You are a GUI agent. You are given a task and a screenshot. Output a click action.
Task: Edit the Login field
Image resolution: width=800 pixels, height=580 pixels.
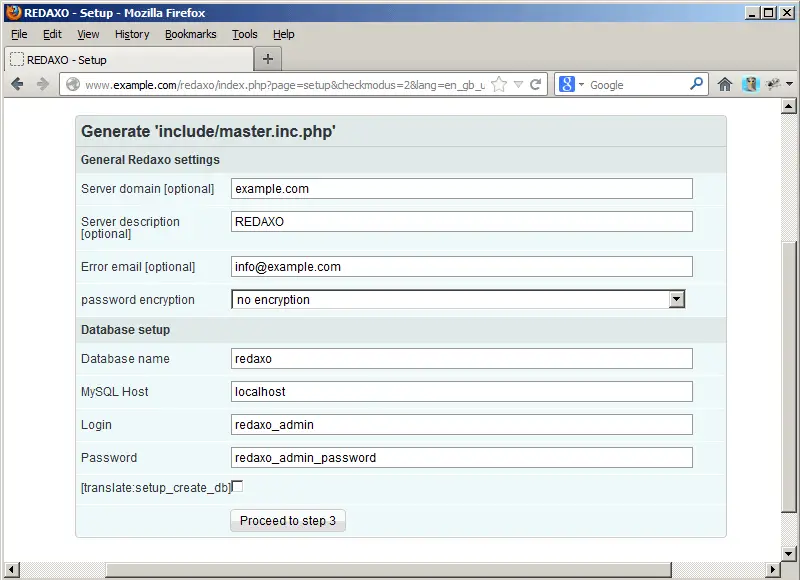pyautogui.click(x=462, y=424)
